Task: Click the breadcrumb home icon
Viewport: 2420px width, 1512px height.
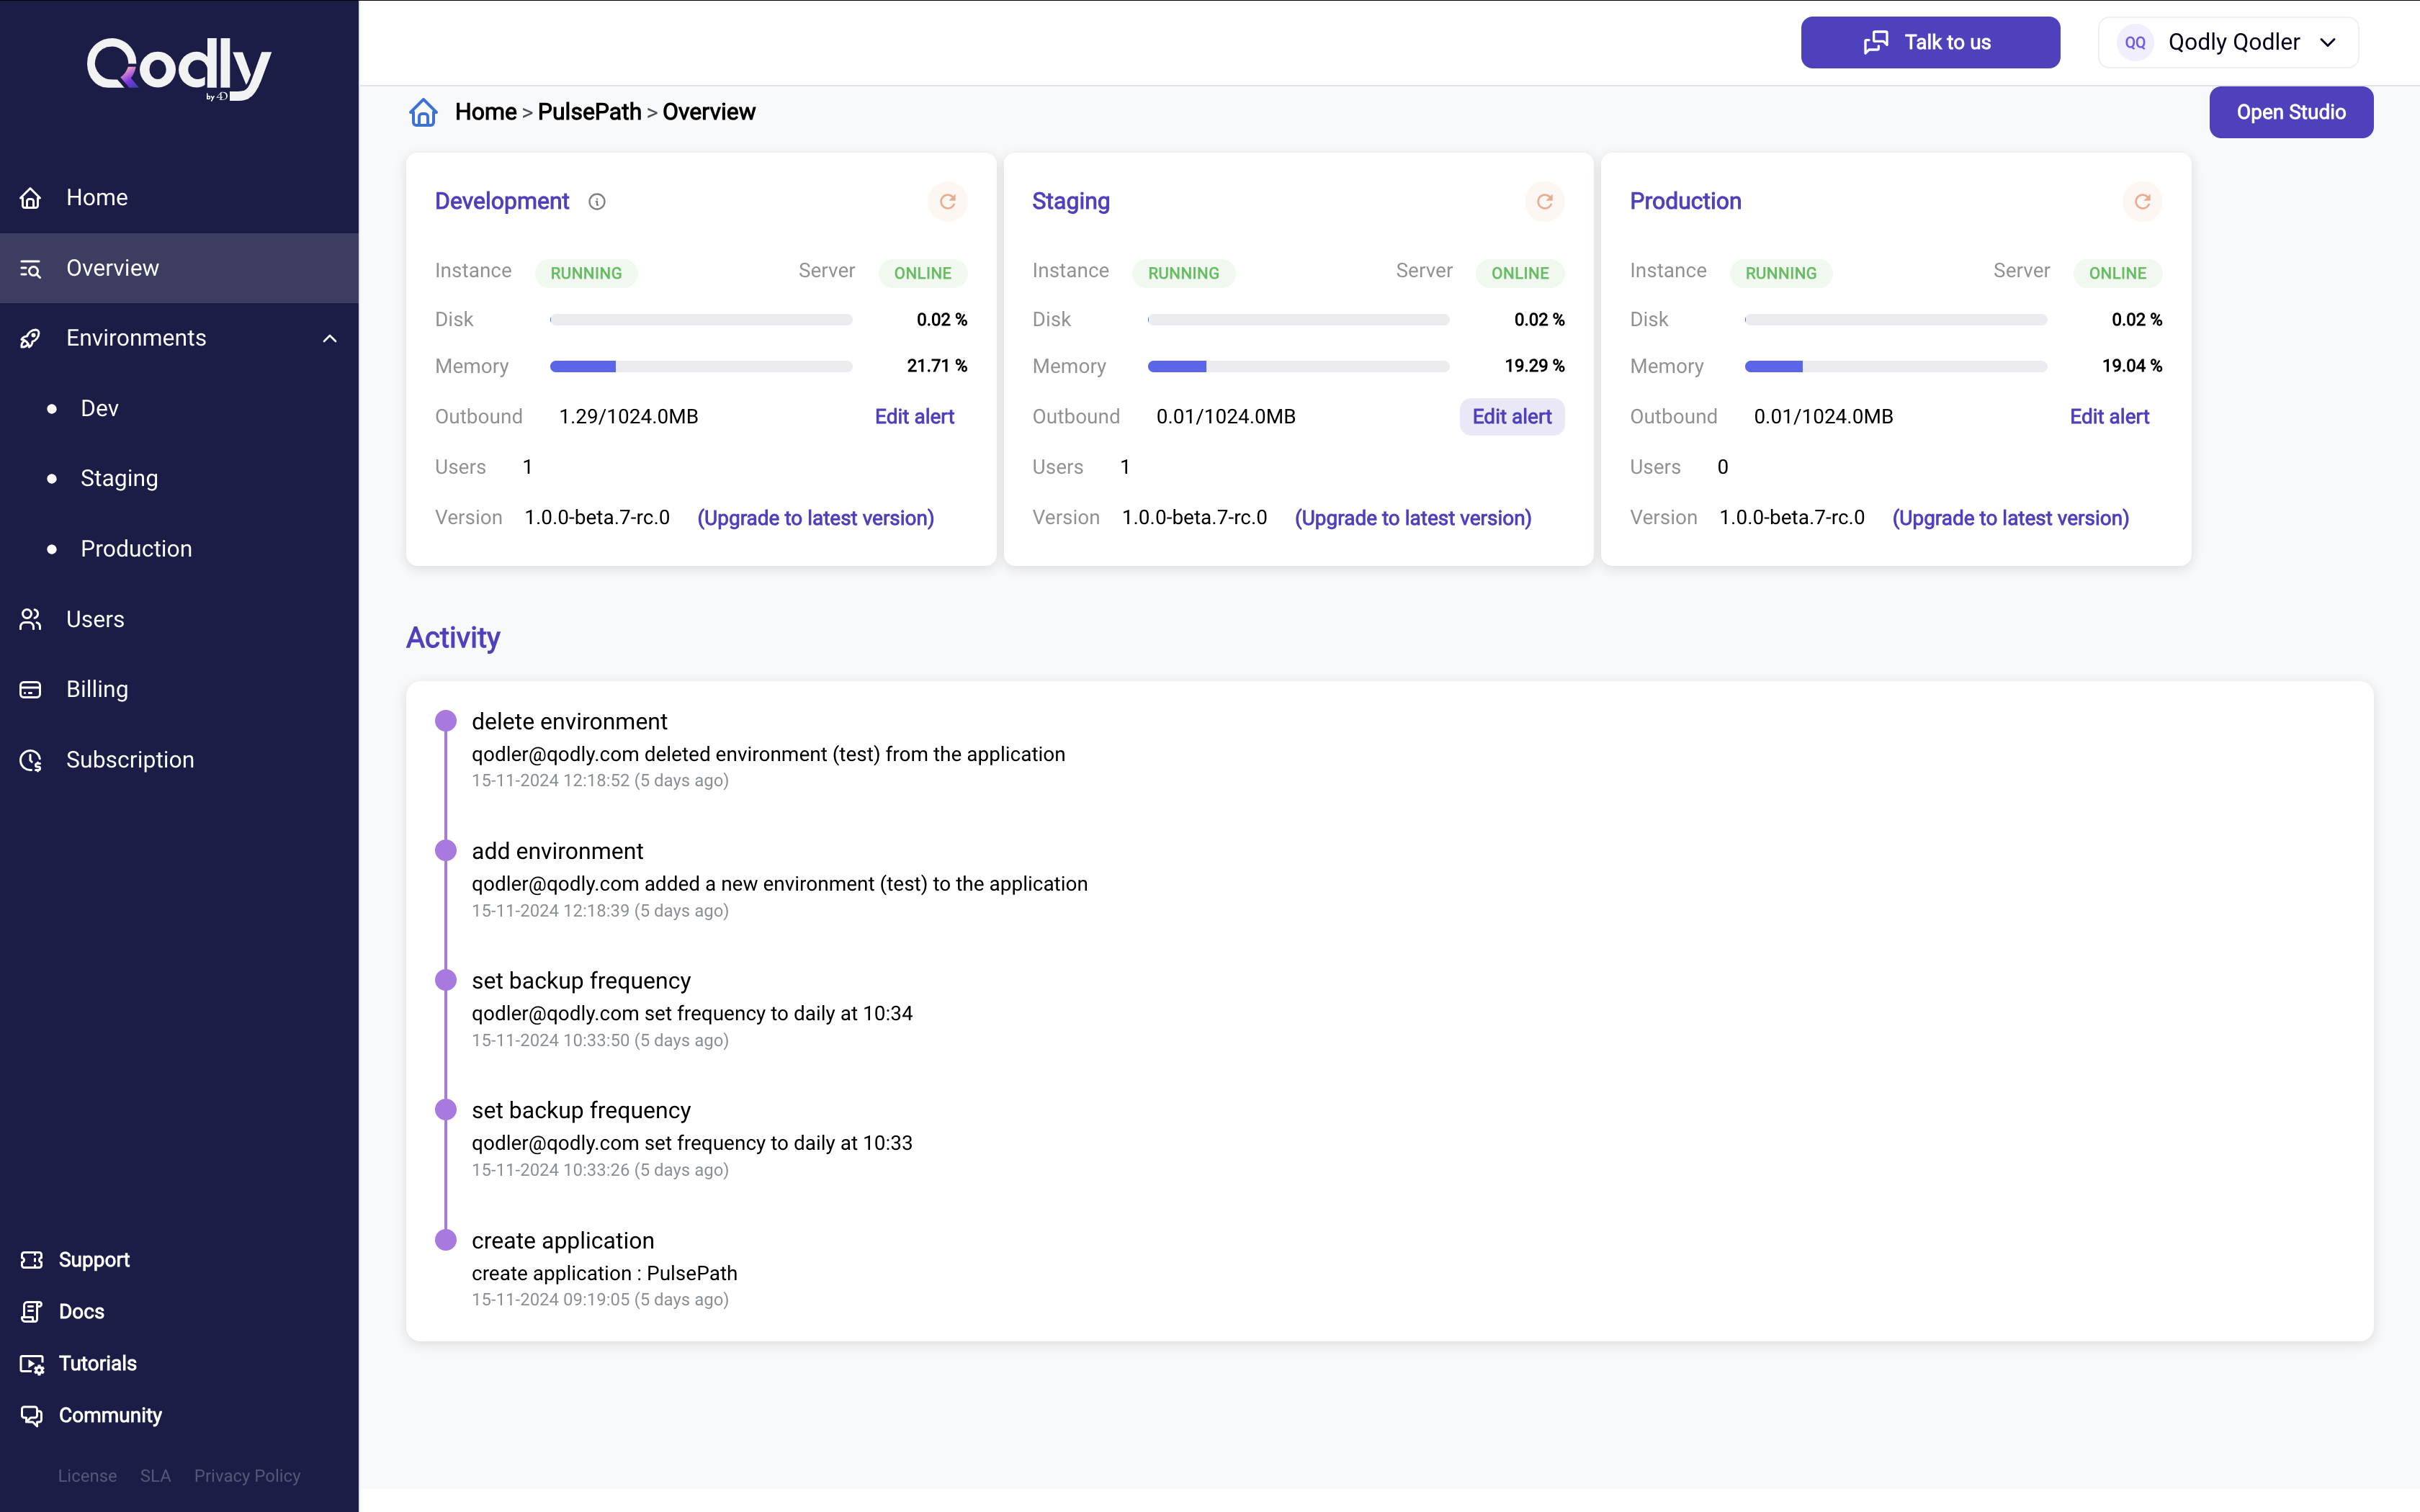Action: point(424,112)
